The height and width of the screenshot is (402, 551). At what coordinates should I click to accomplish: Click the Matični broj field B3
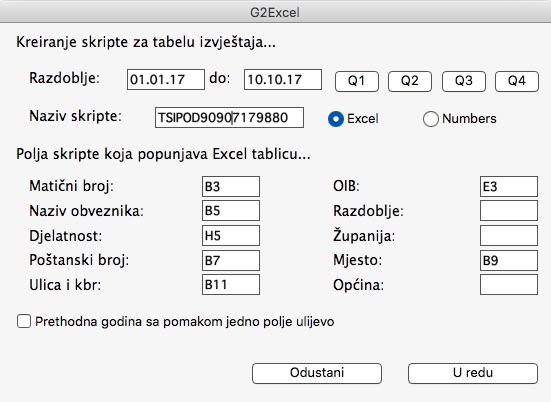coord(231,186)
